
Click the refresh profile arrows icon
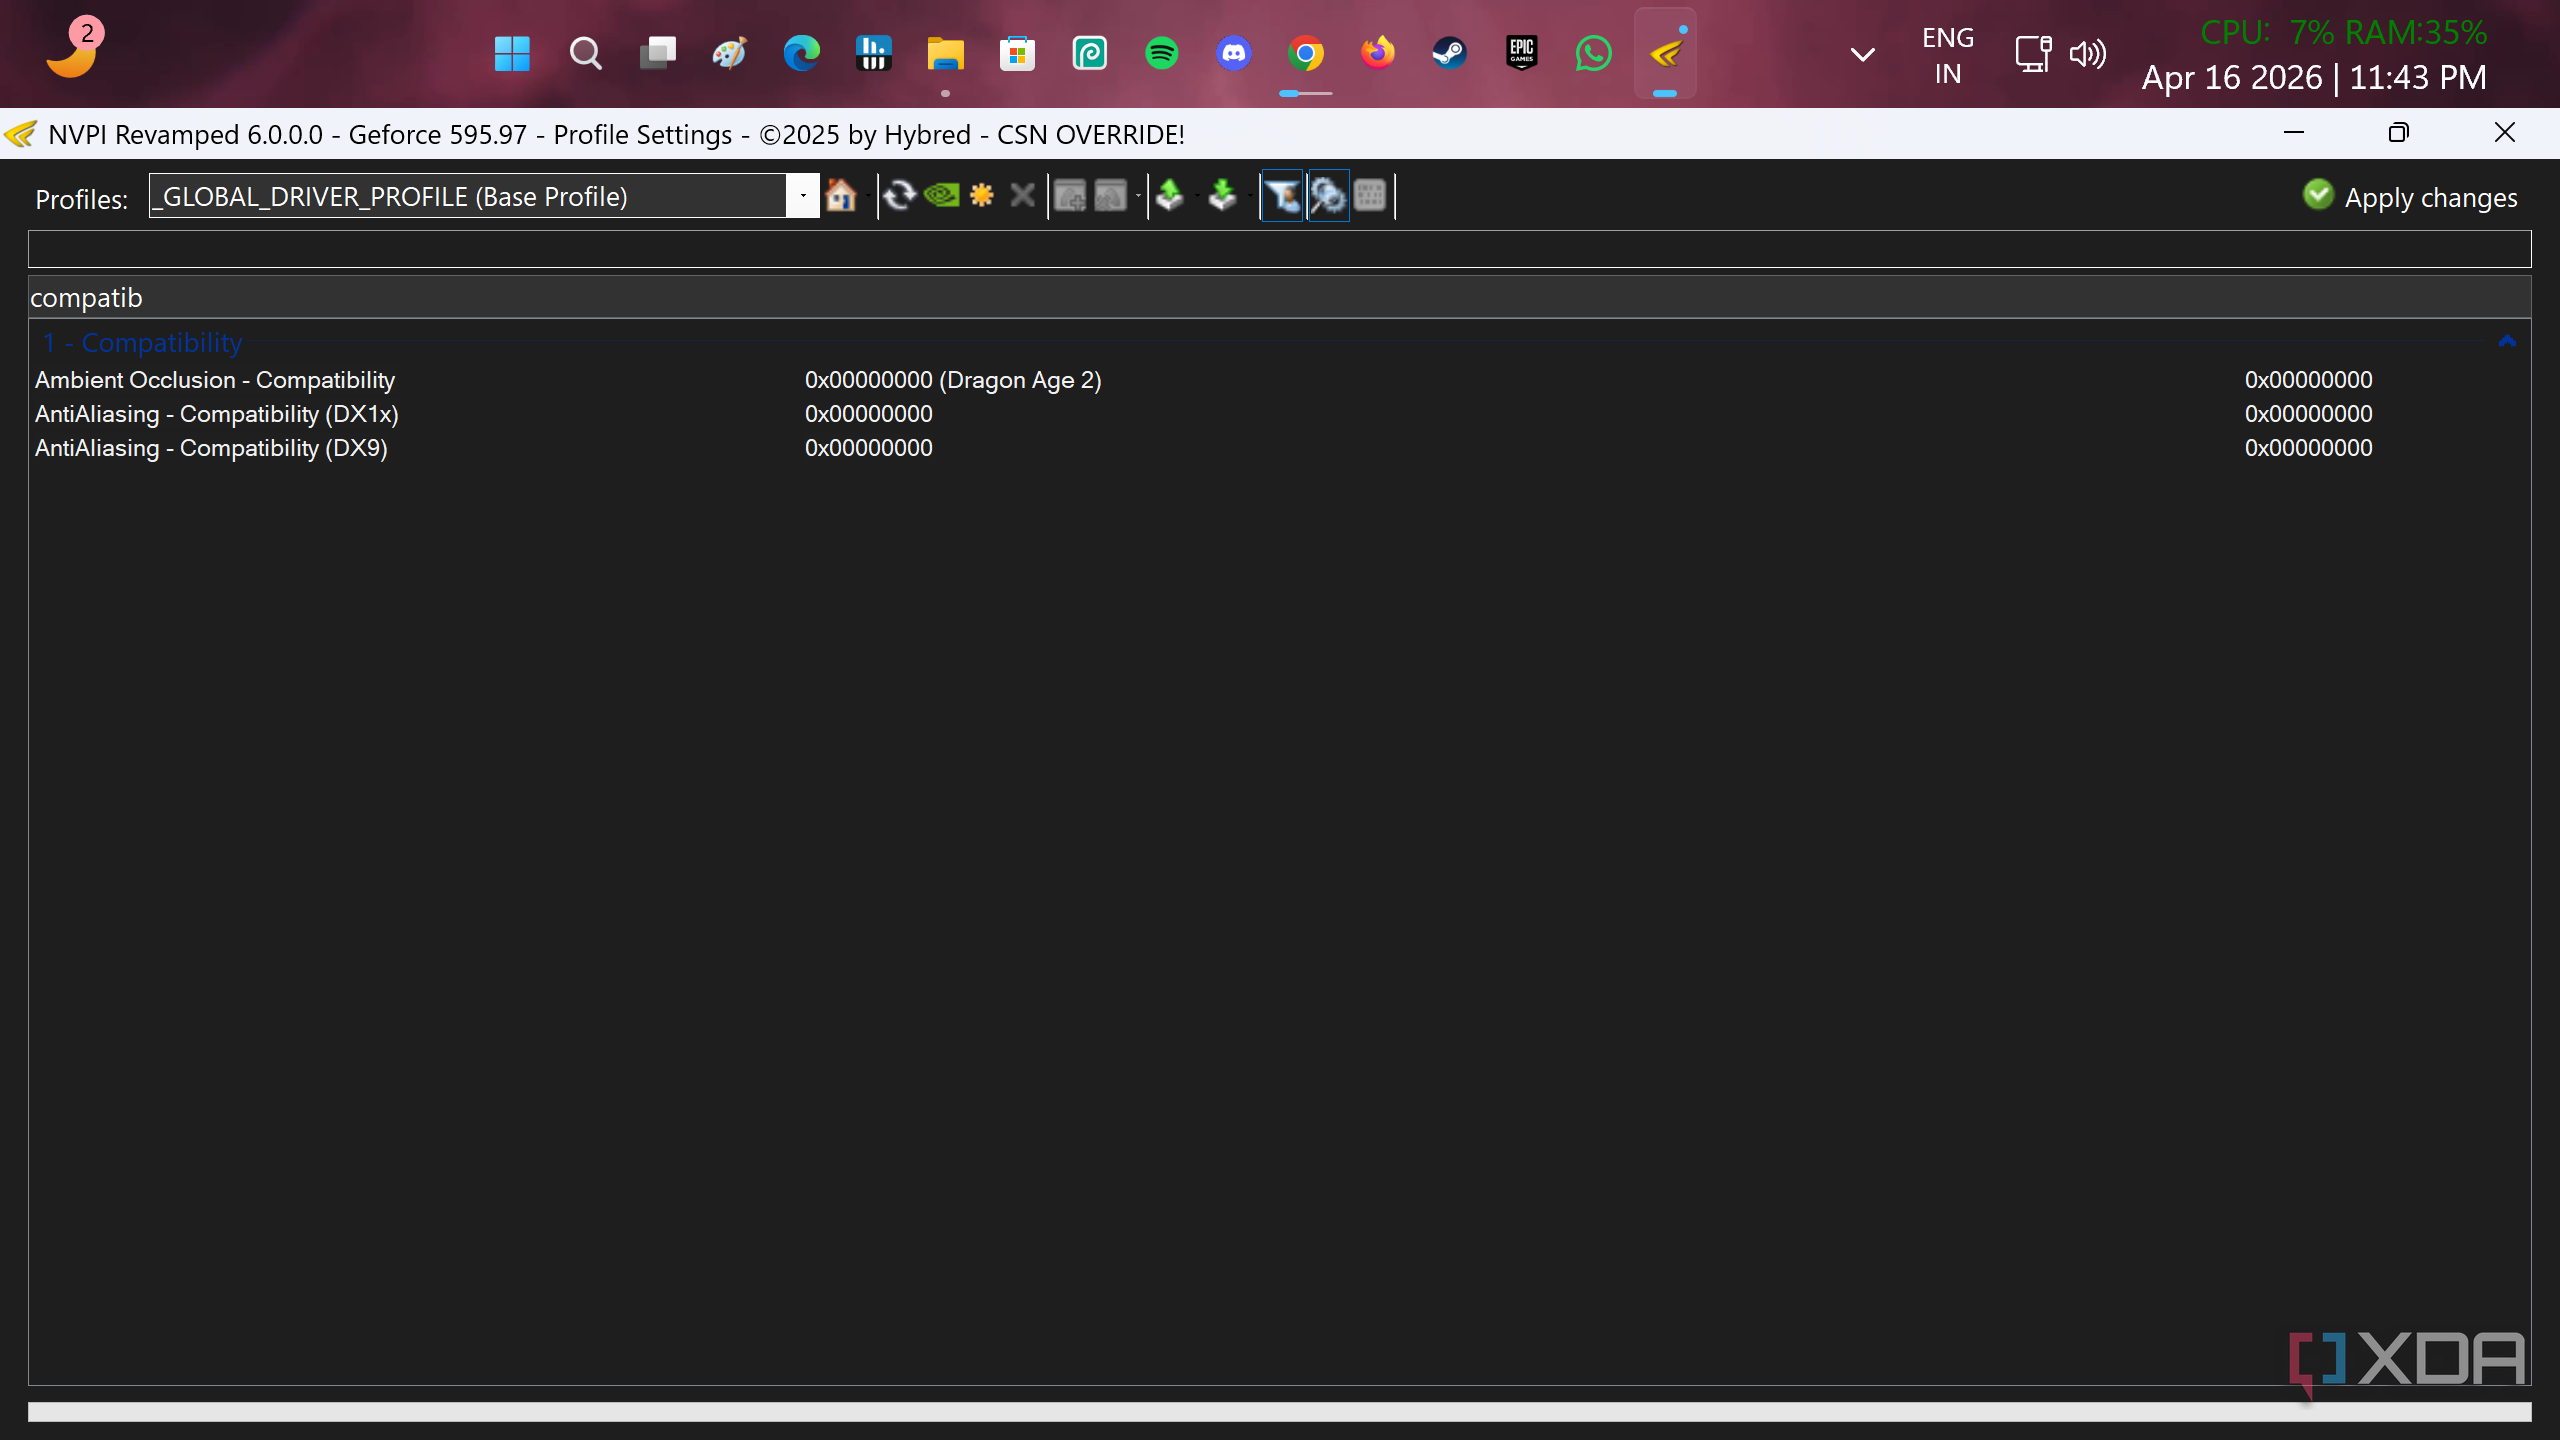coord(899,195)
